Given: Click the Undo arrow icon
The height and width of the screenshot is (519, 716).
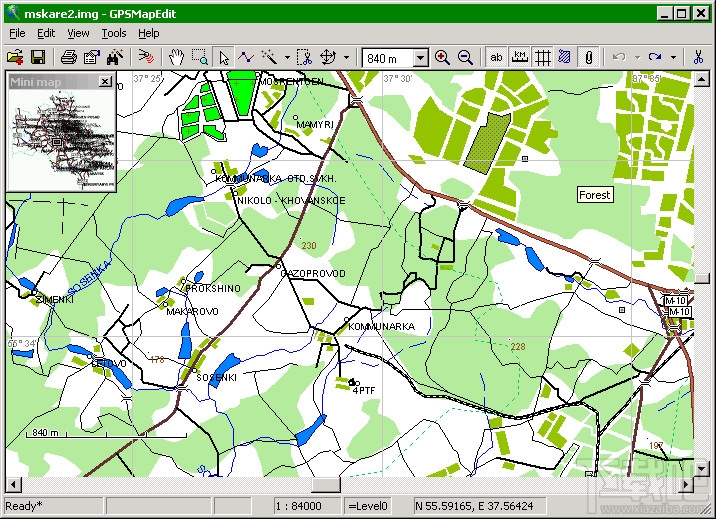Looking at the screenshot, I should point(619,58).
